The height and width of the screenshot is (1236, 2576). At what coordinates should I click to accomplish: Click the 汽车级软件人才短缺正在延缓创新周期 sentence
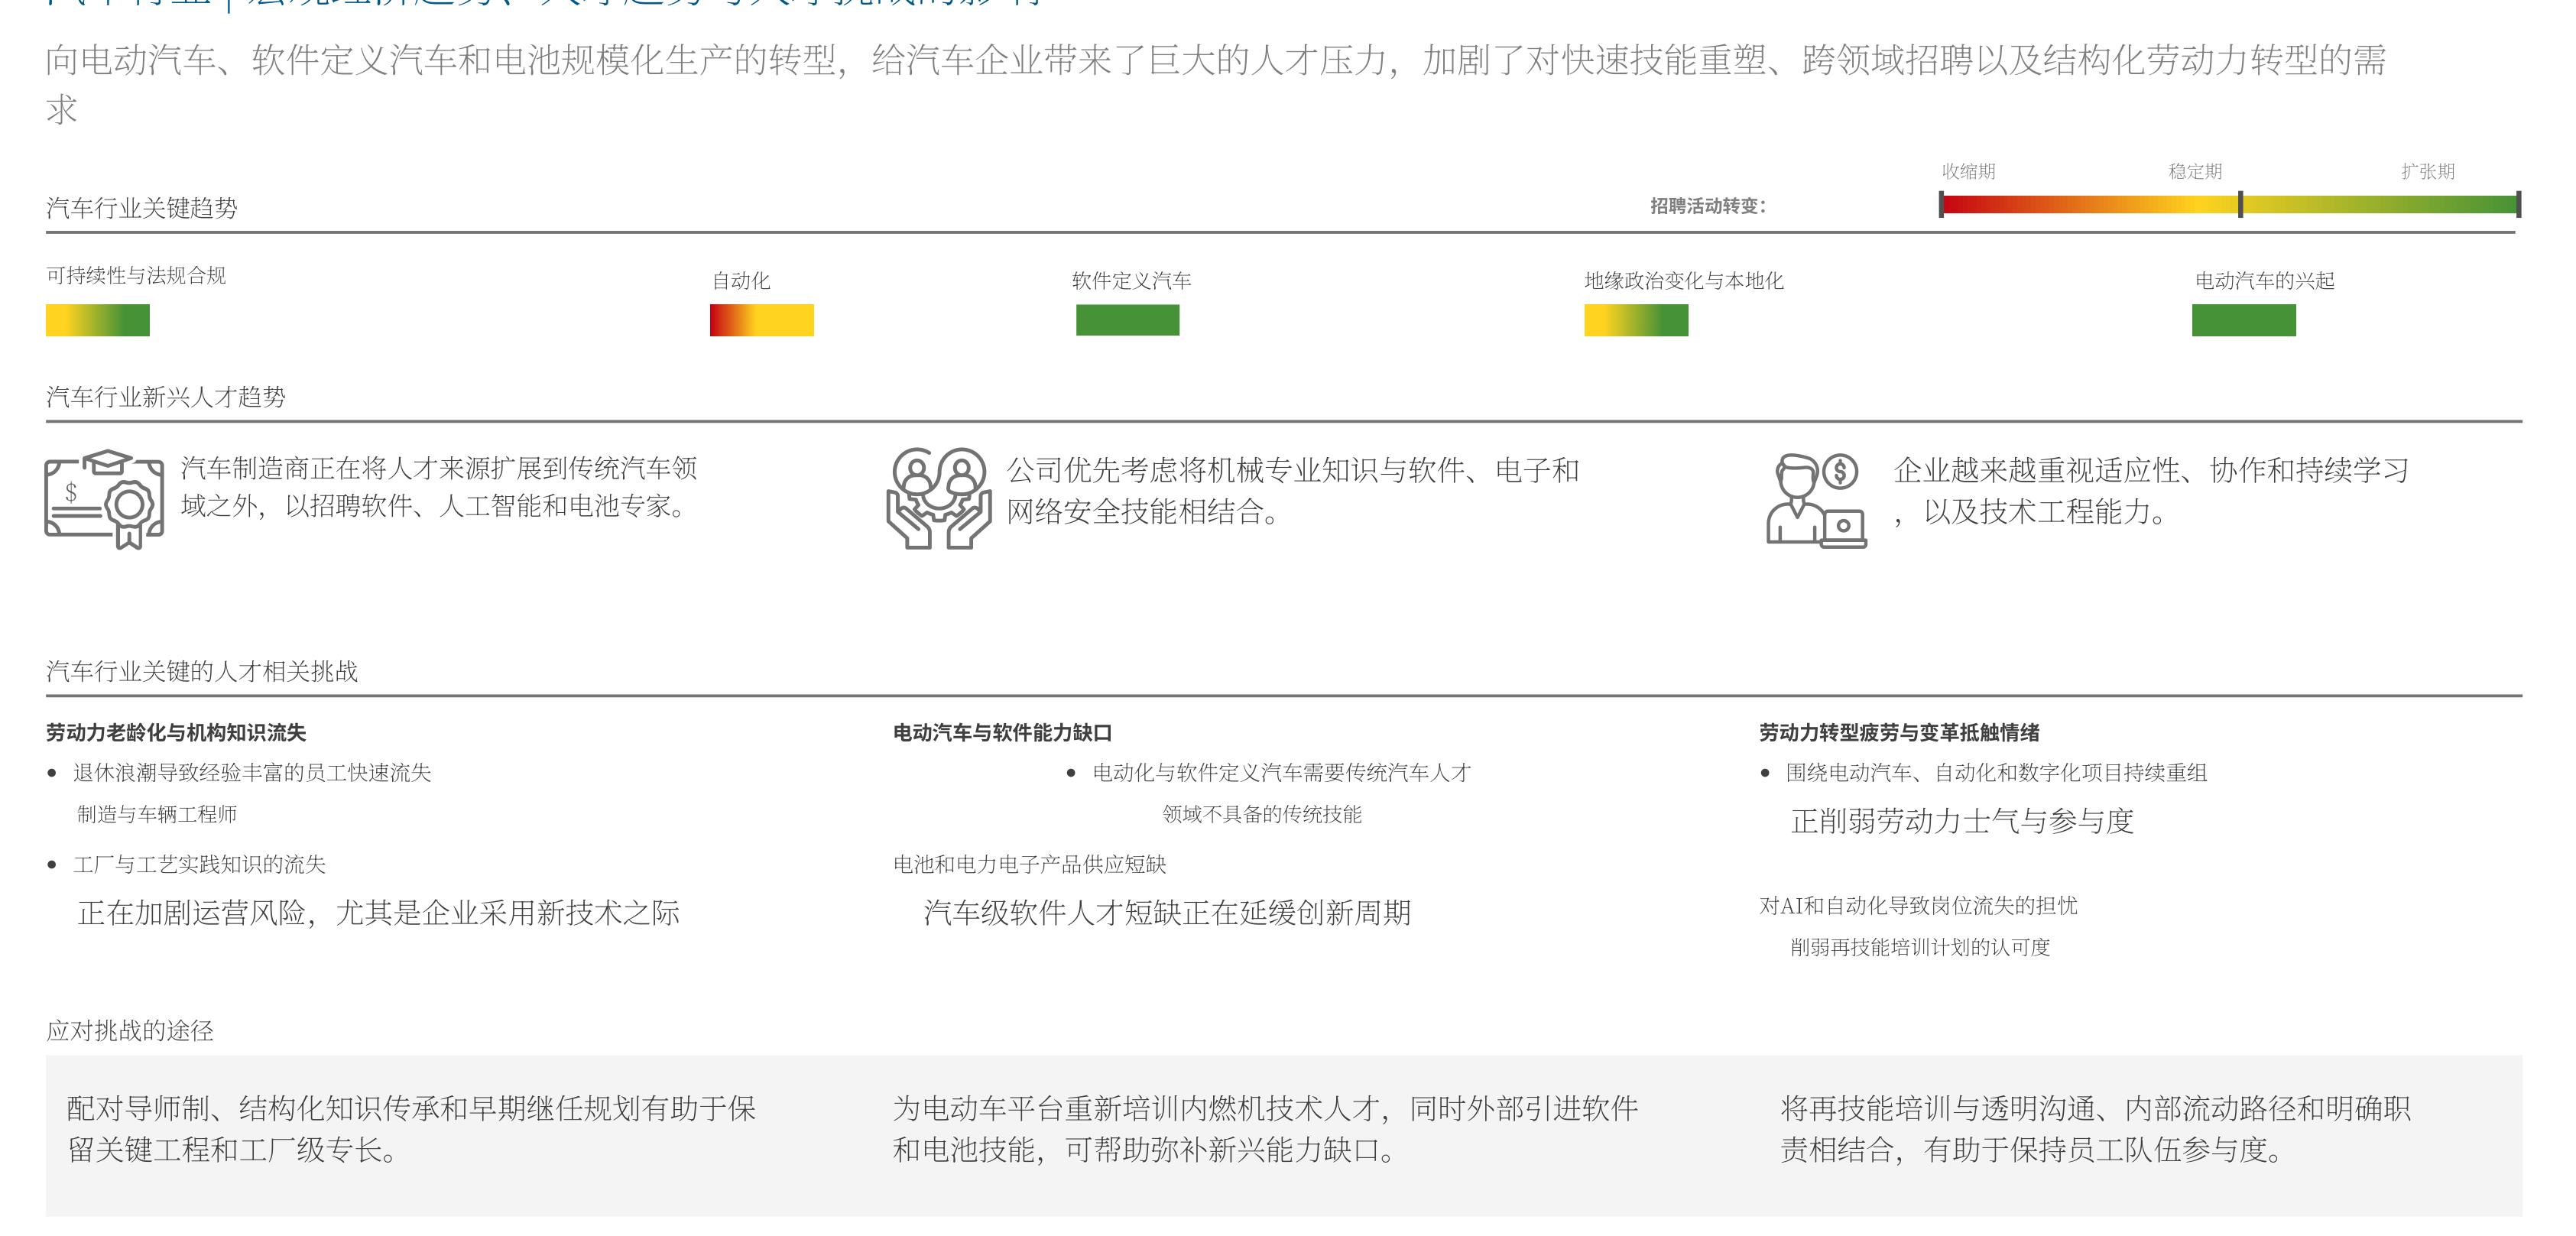tap(1167, 913)
